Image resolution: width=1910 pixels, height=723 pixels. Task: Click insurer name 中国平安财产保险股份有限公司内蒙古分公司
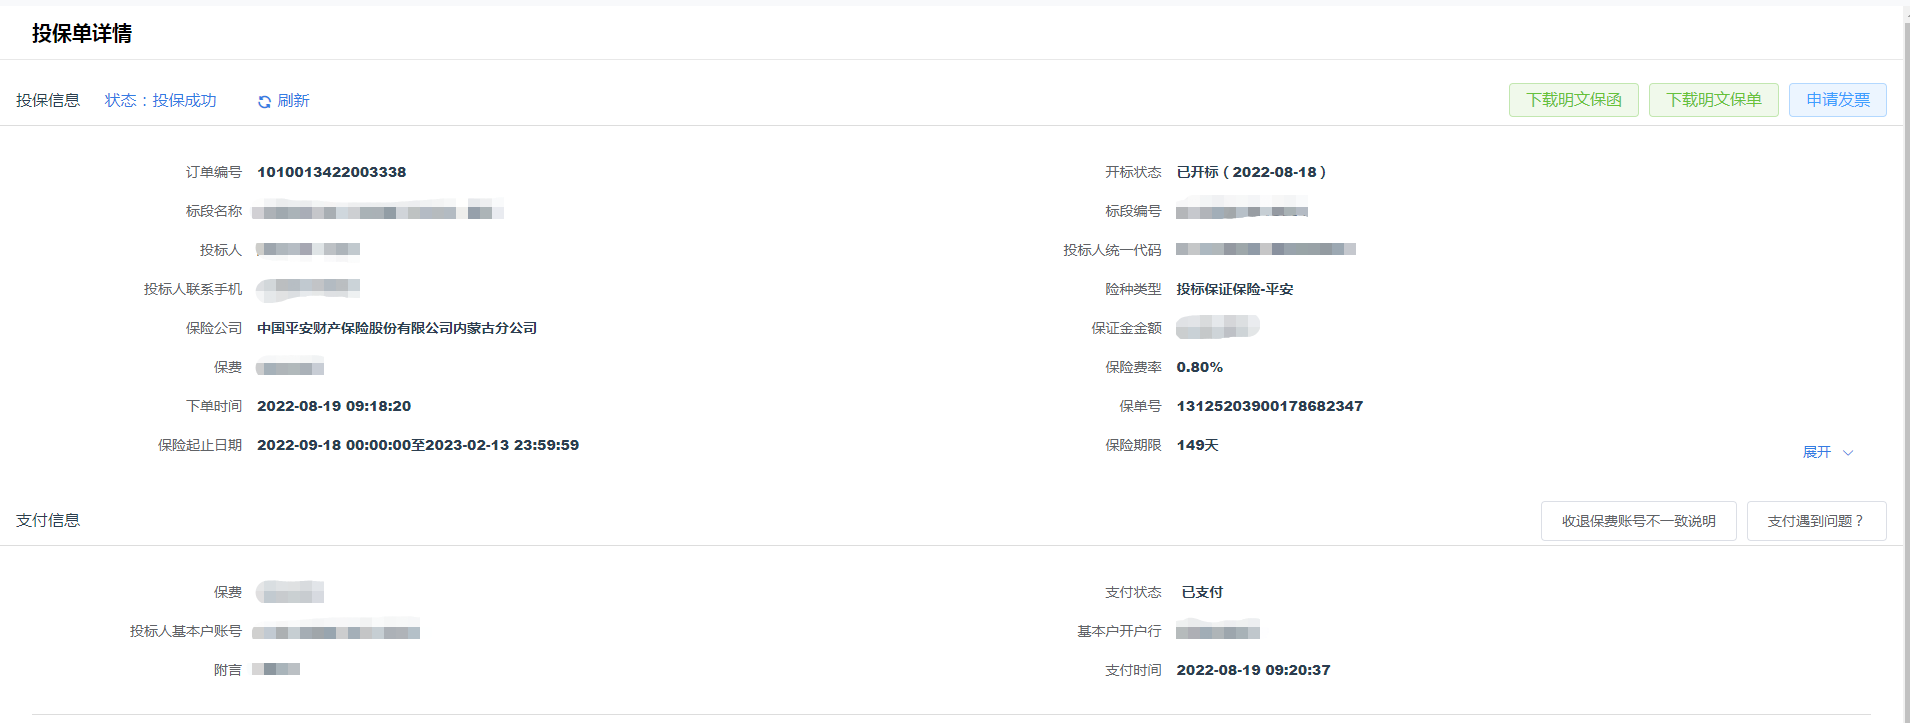pyautogui.click(x=397, y=328)
